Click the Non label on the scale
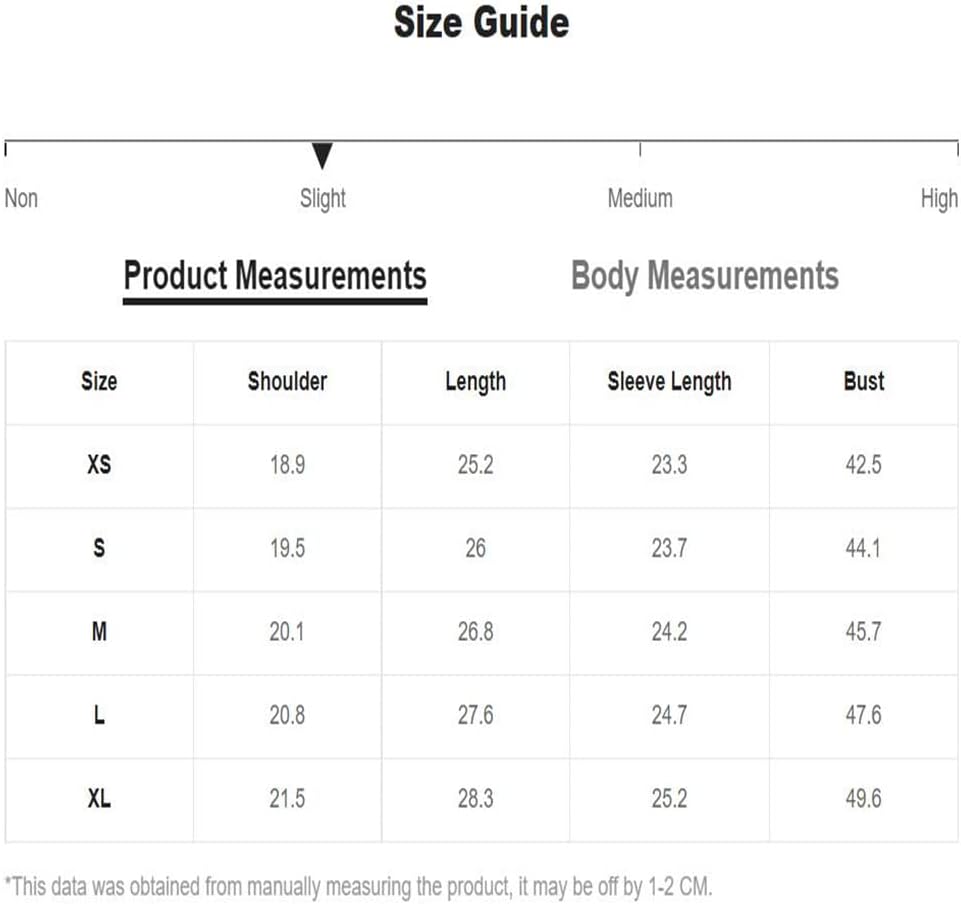Image resolution: width=961 pixels, height=904 pixels. coord(21,198)
